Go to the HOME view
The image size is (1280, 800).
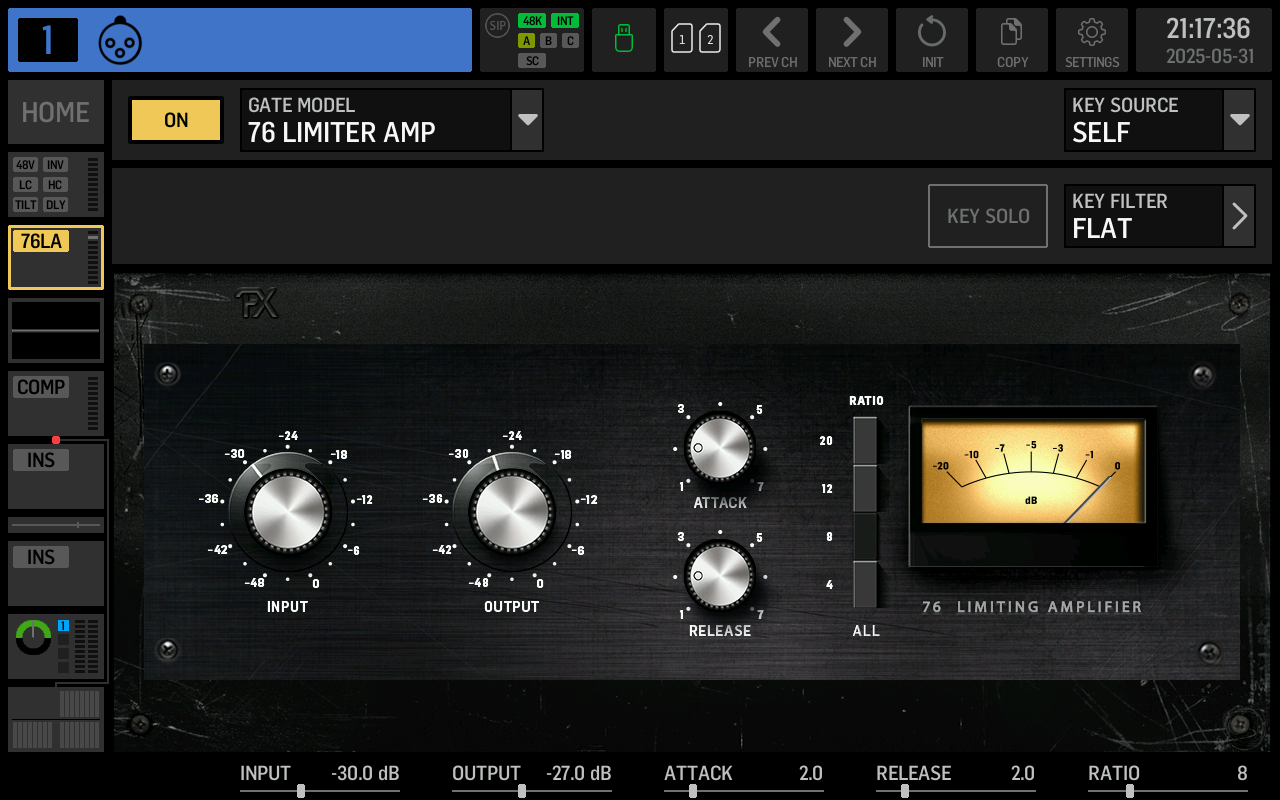coord(55,112)
